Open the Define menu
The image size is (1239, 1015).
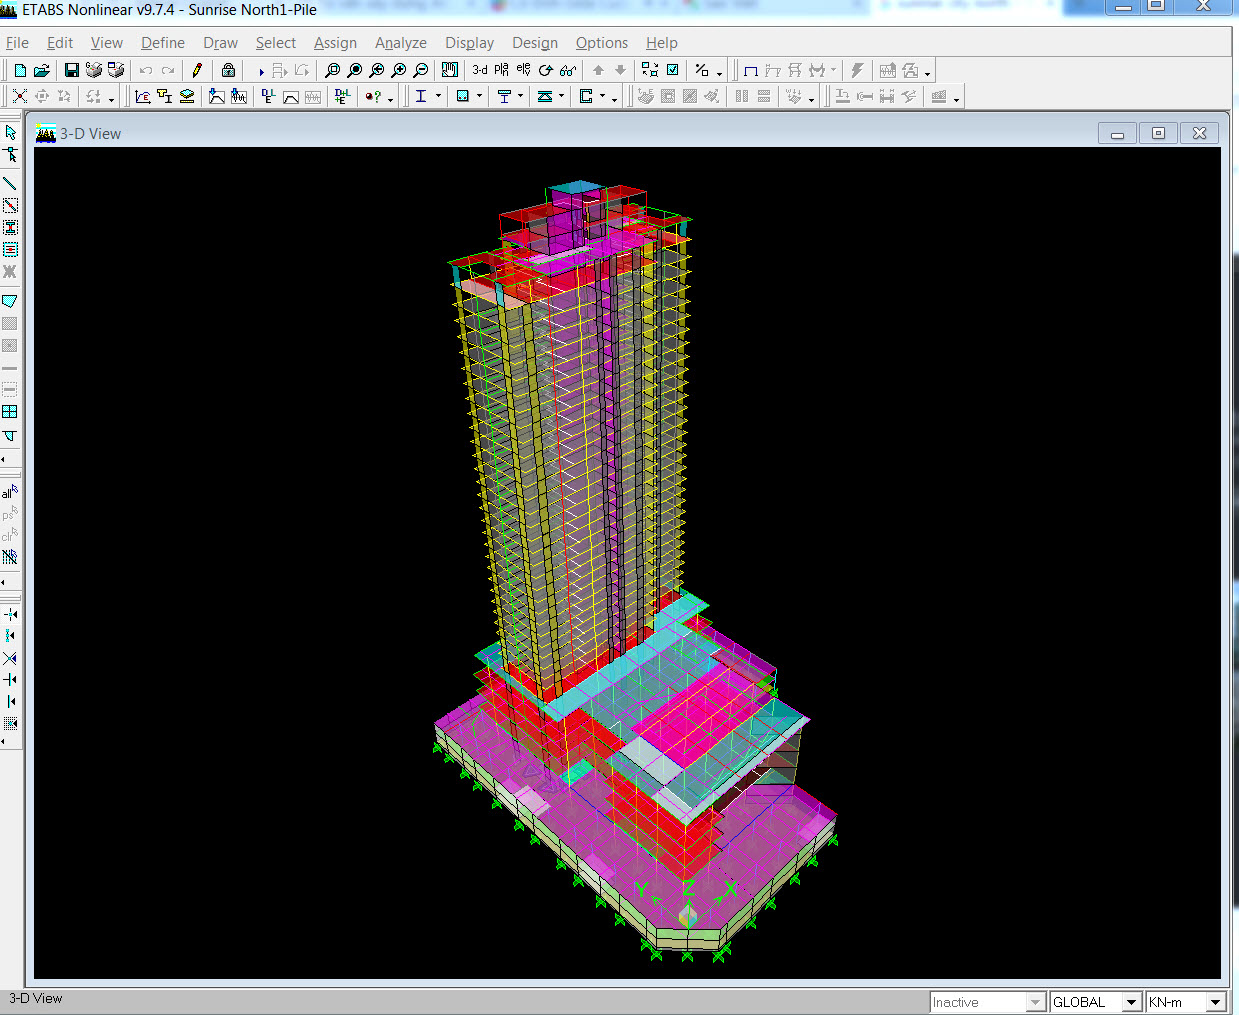pos(163,43)
